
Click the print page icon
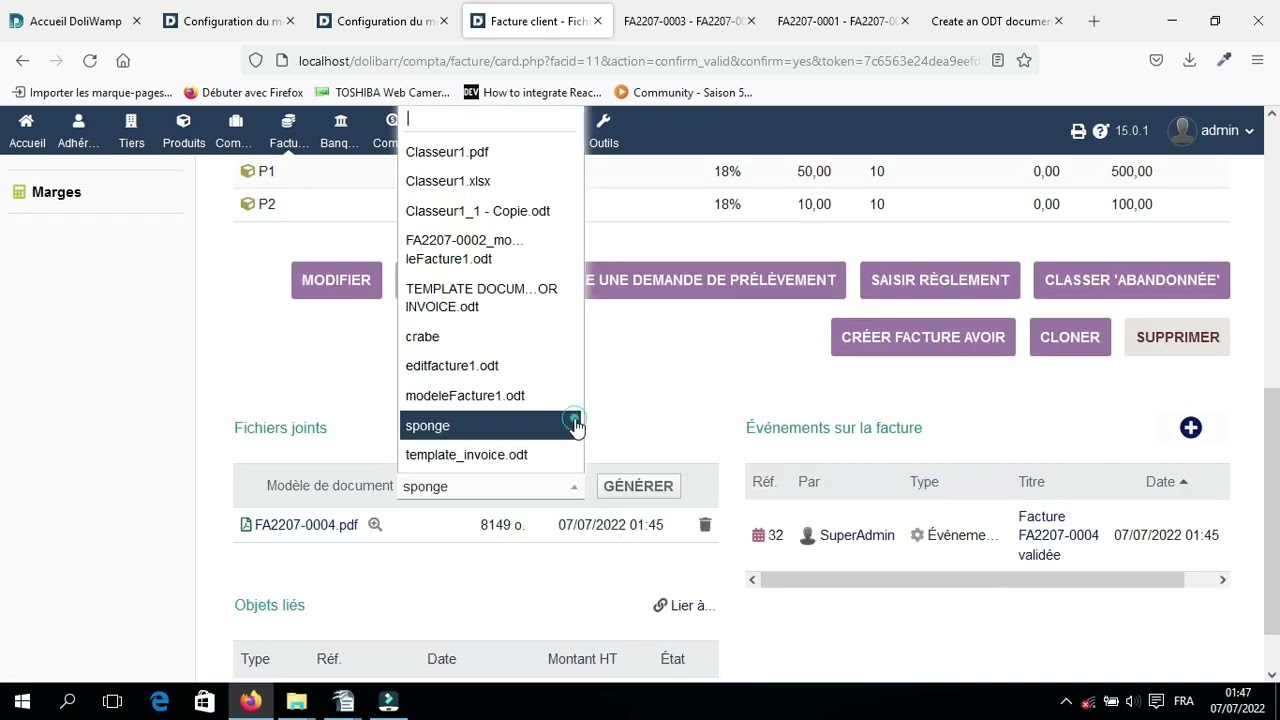click(x=1078, y=131)
